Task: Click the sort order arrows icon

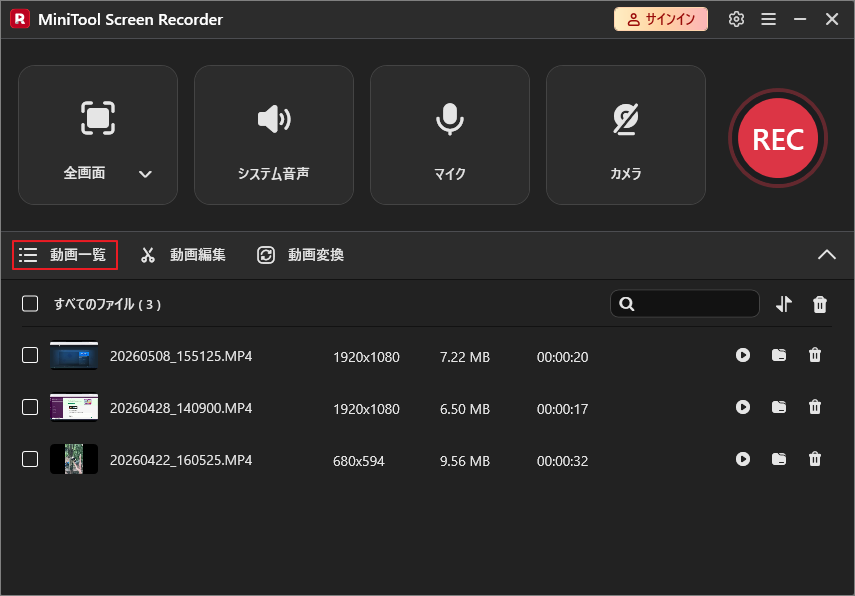Action: coord(784,304)
